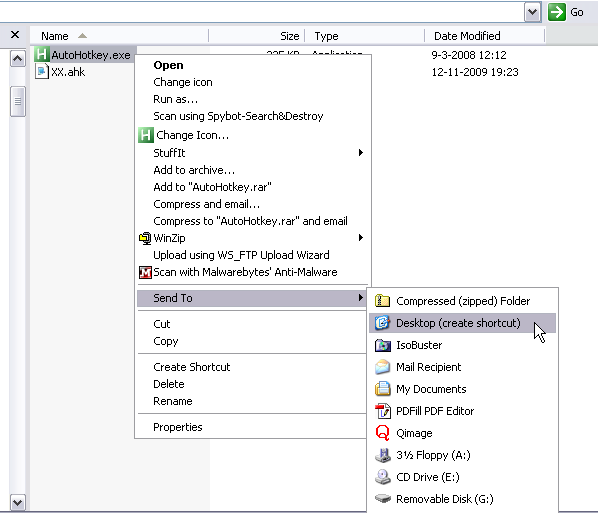
Task: Click the CD Drive (E:) disc icon
Action: (382, 477)
